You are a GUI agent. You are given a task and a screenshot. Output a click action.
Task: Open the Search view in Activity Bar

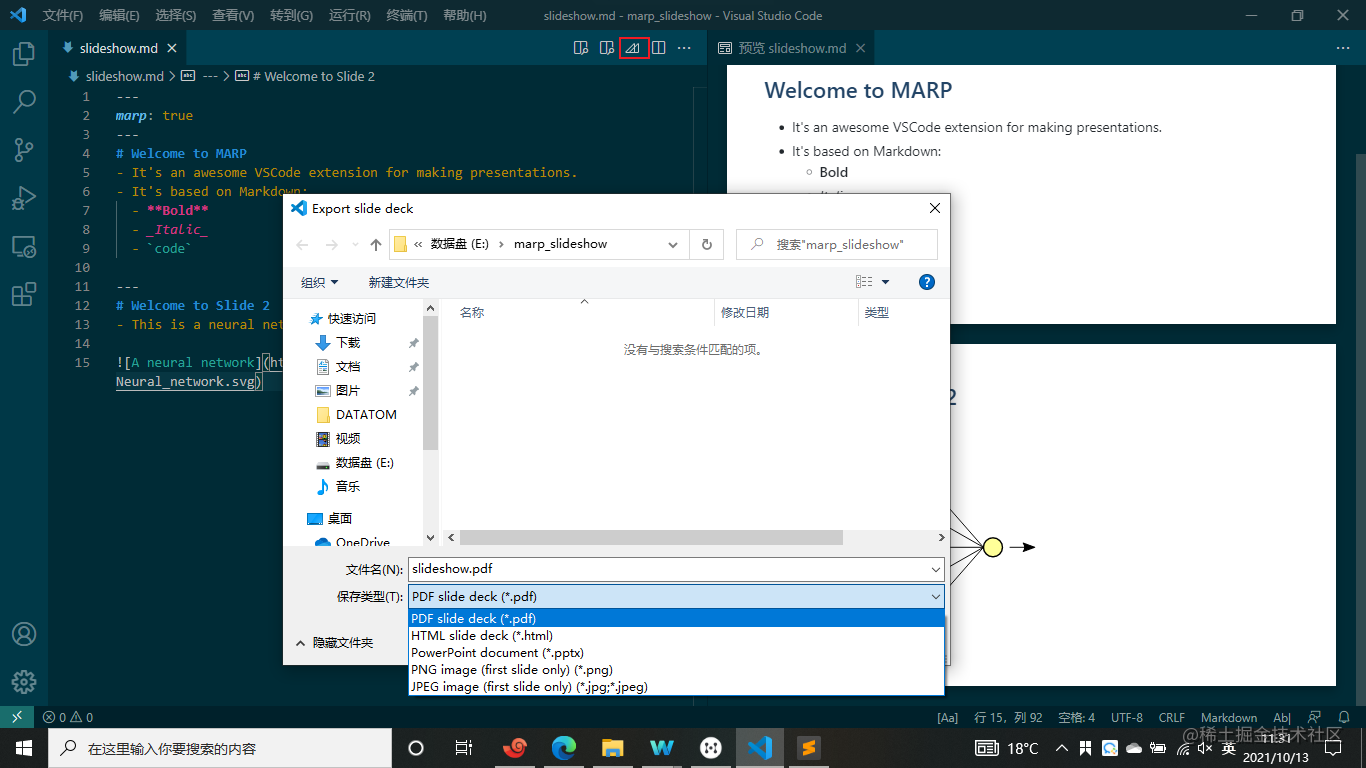(24, 101)
